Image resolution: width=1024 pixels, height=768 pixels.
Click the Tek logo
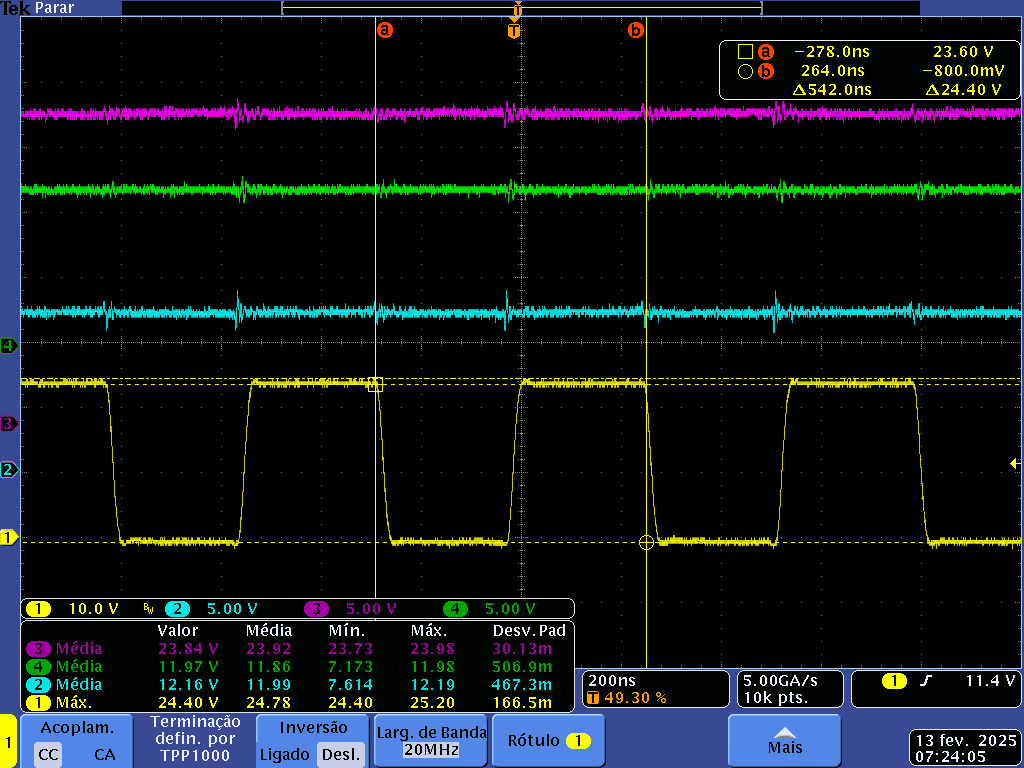15,8
